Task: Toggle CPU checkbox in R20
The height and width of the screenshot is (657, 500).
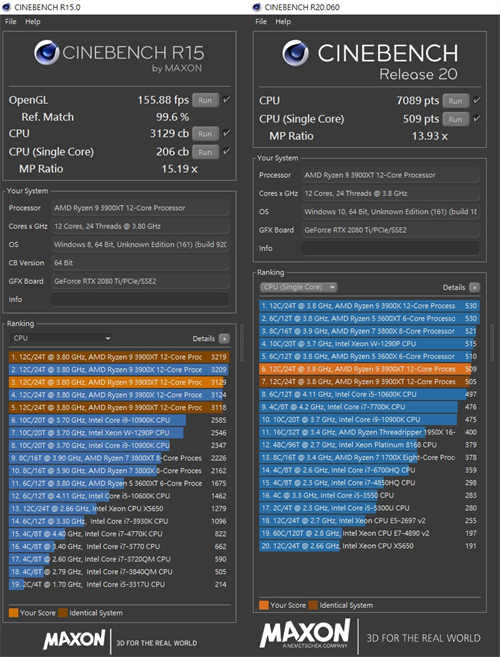Action: click(477, 101)
